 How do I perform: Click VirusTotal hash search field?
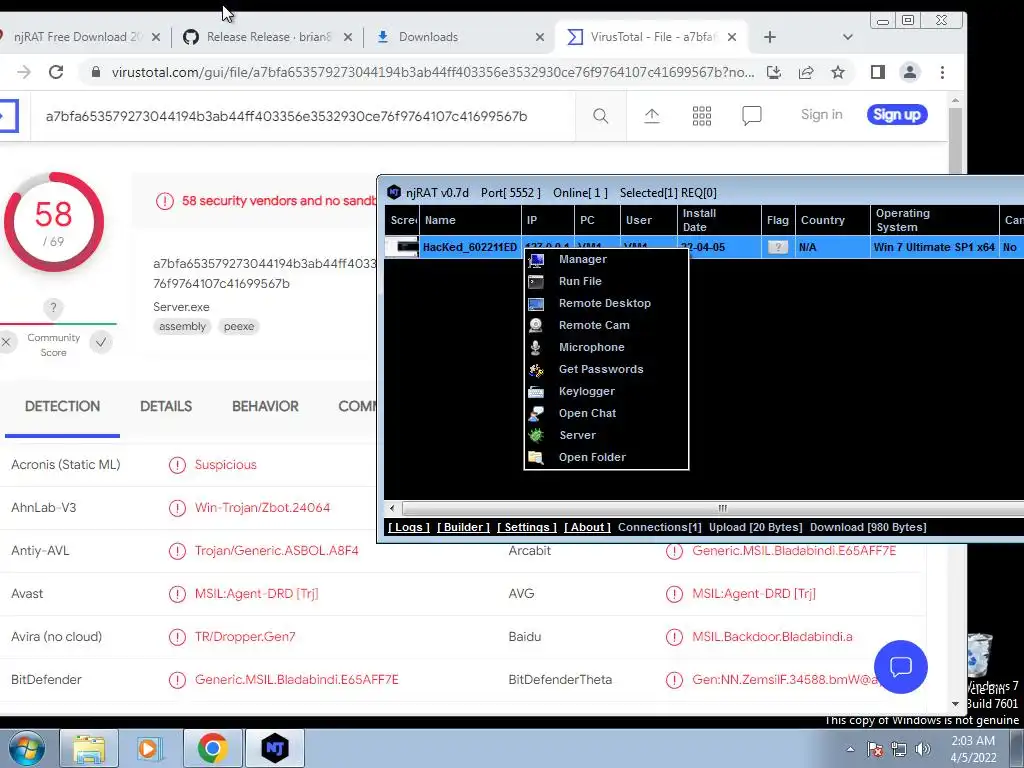[x=303, y=116]
